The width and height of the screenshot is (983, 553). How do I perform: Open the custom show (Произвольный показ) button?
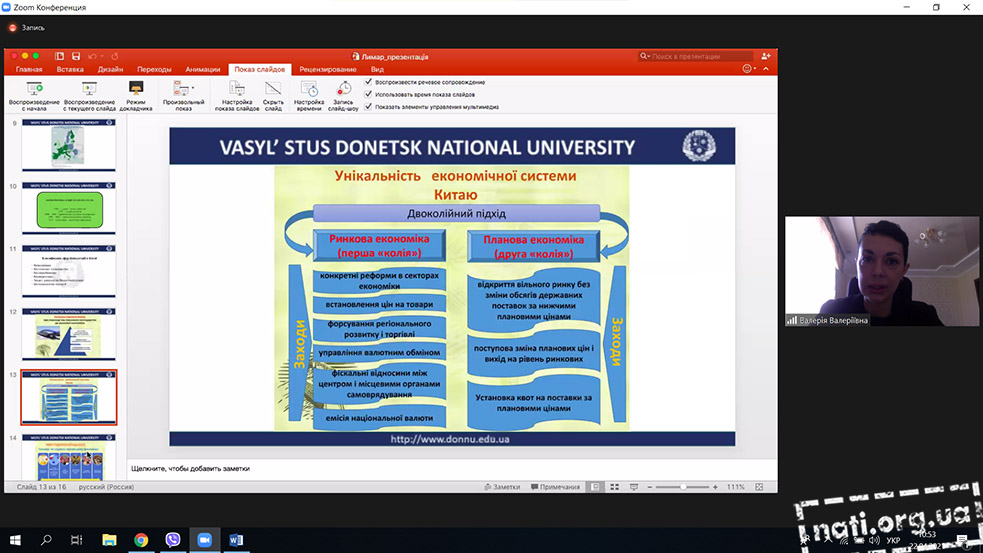click(x=183, y=95)
